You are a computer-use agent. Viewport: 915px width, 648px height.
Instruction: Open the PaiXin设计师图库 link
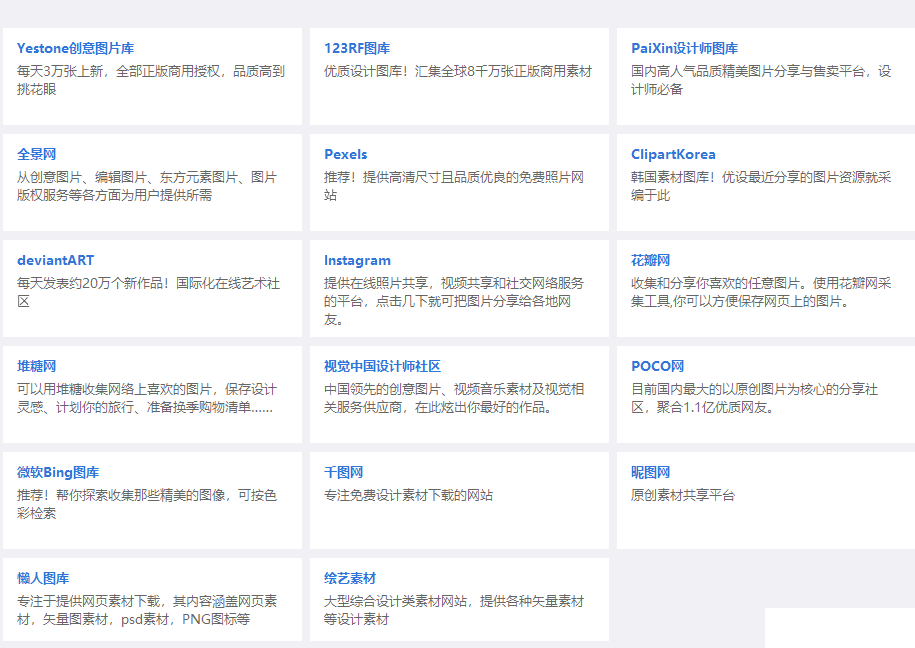684,48
